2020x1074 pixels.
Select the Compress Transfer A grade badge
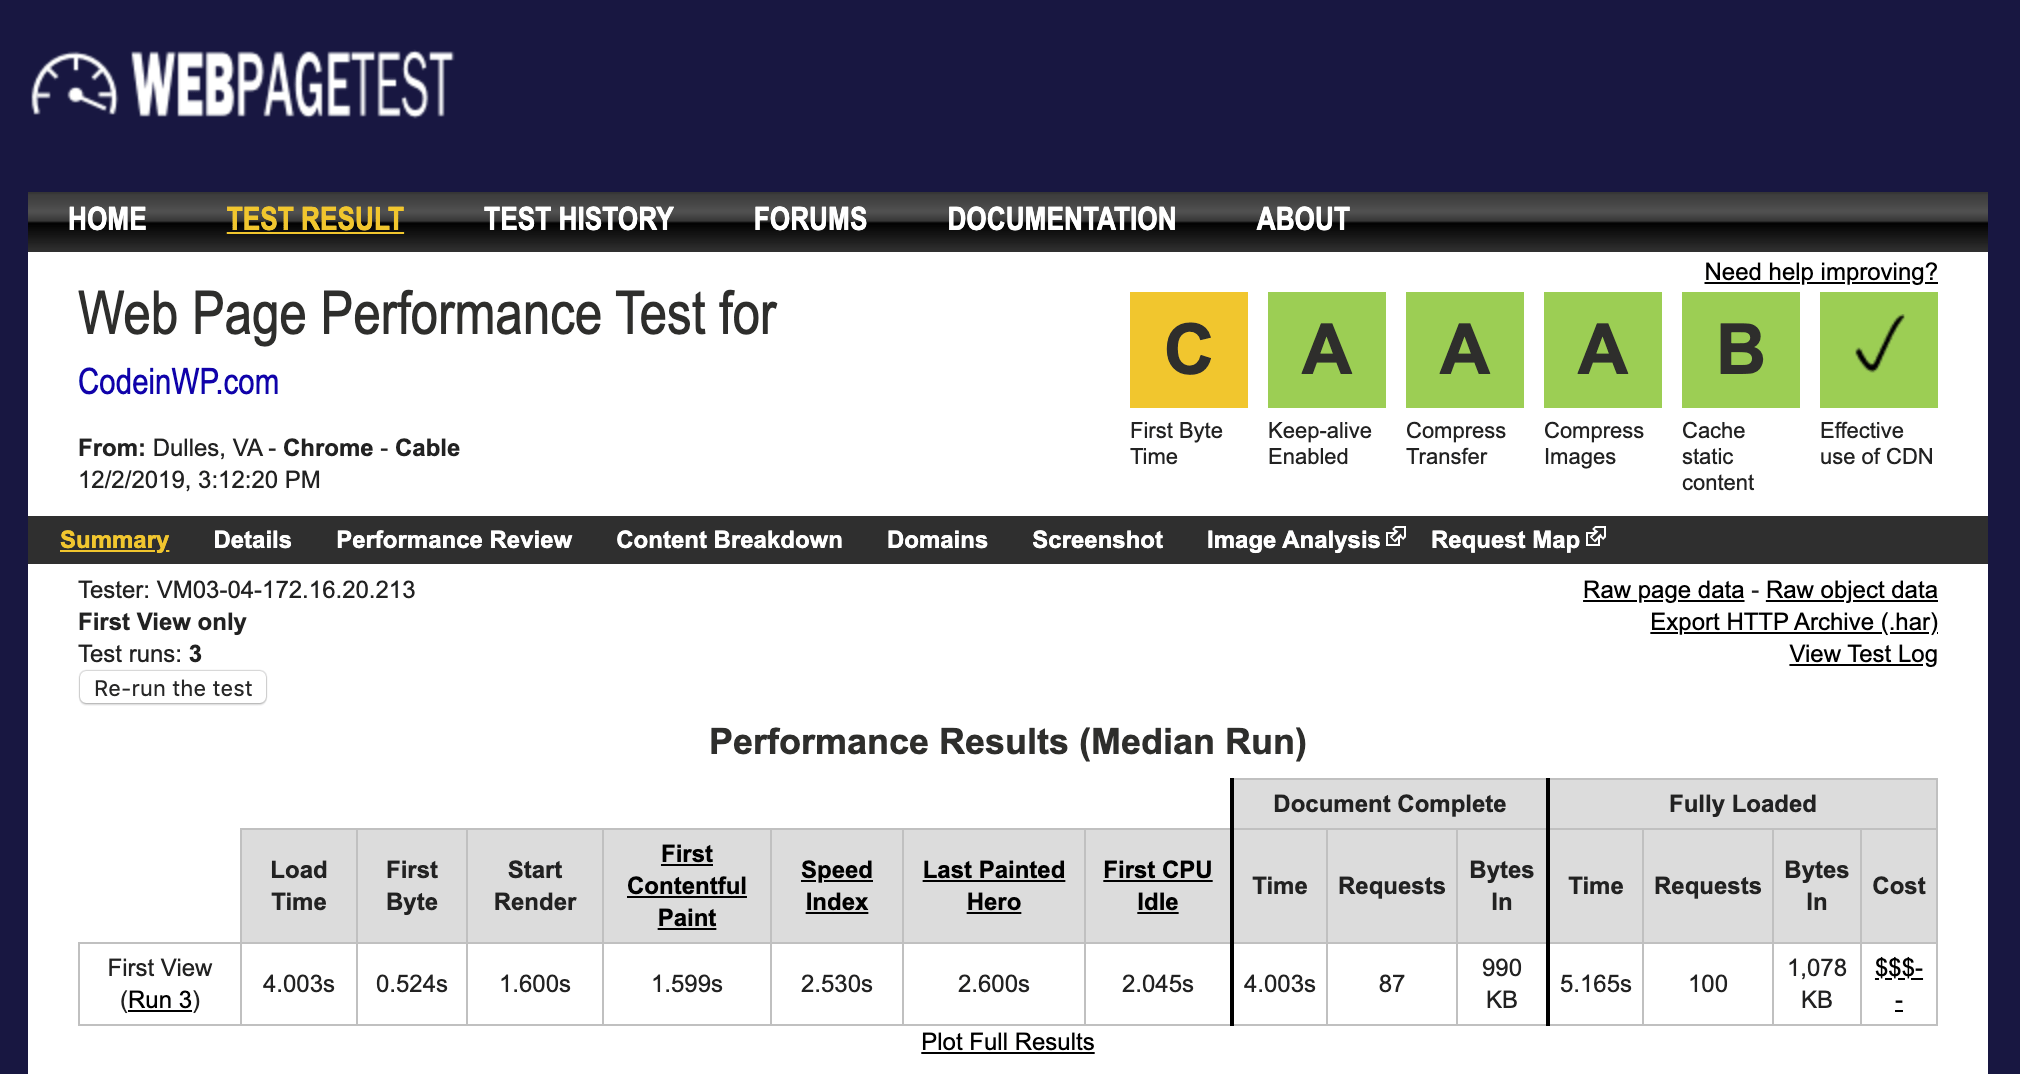(1463, 349)
